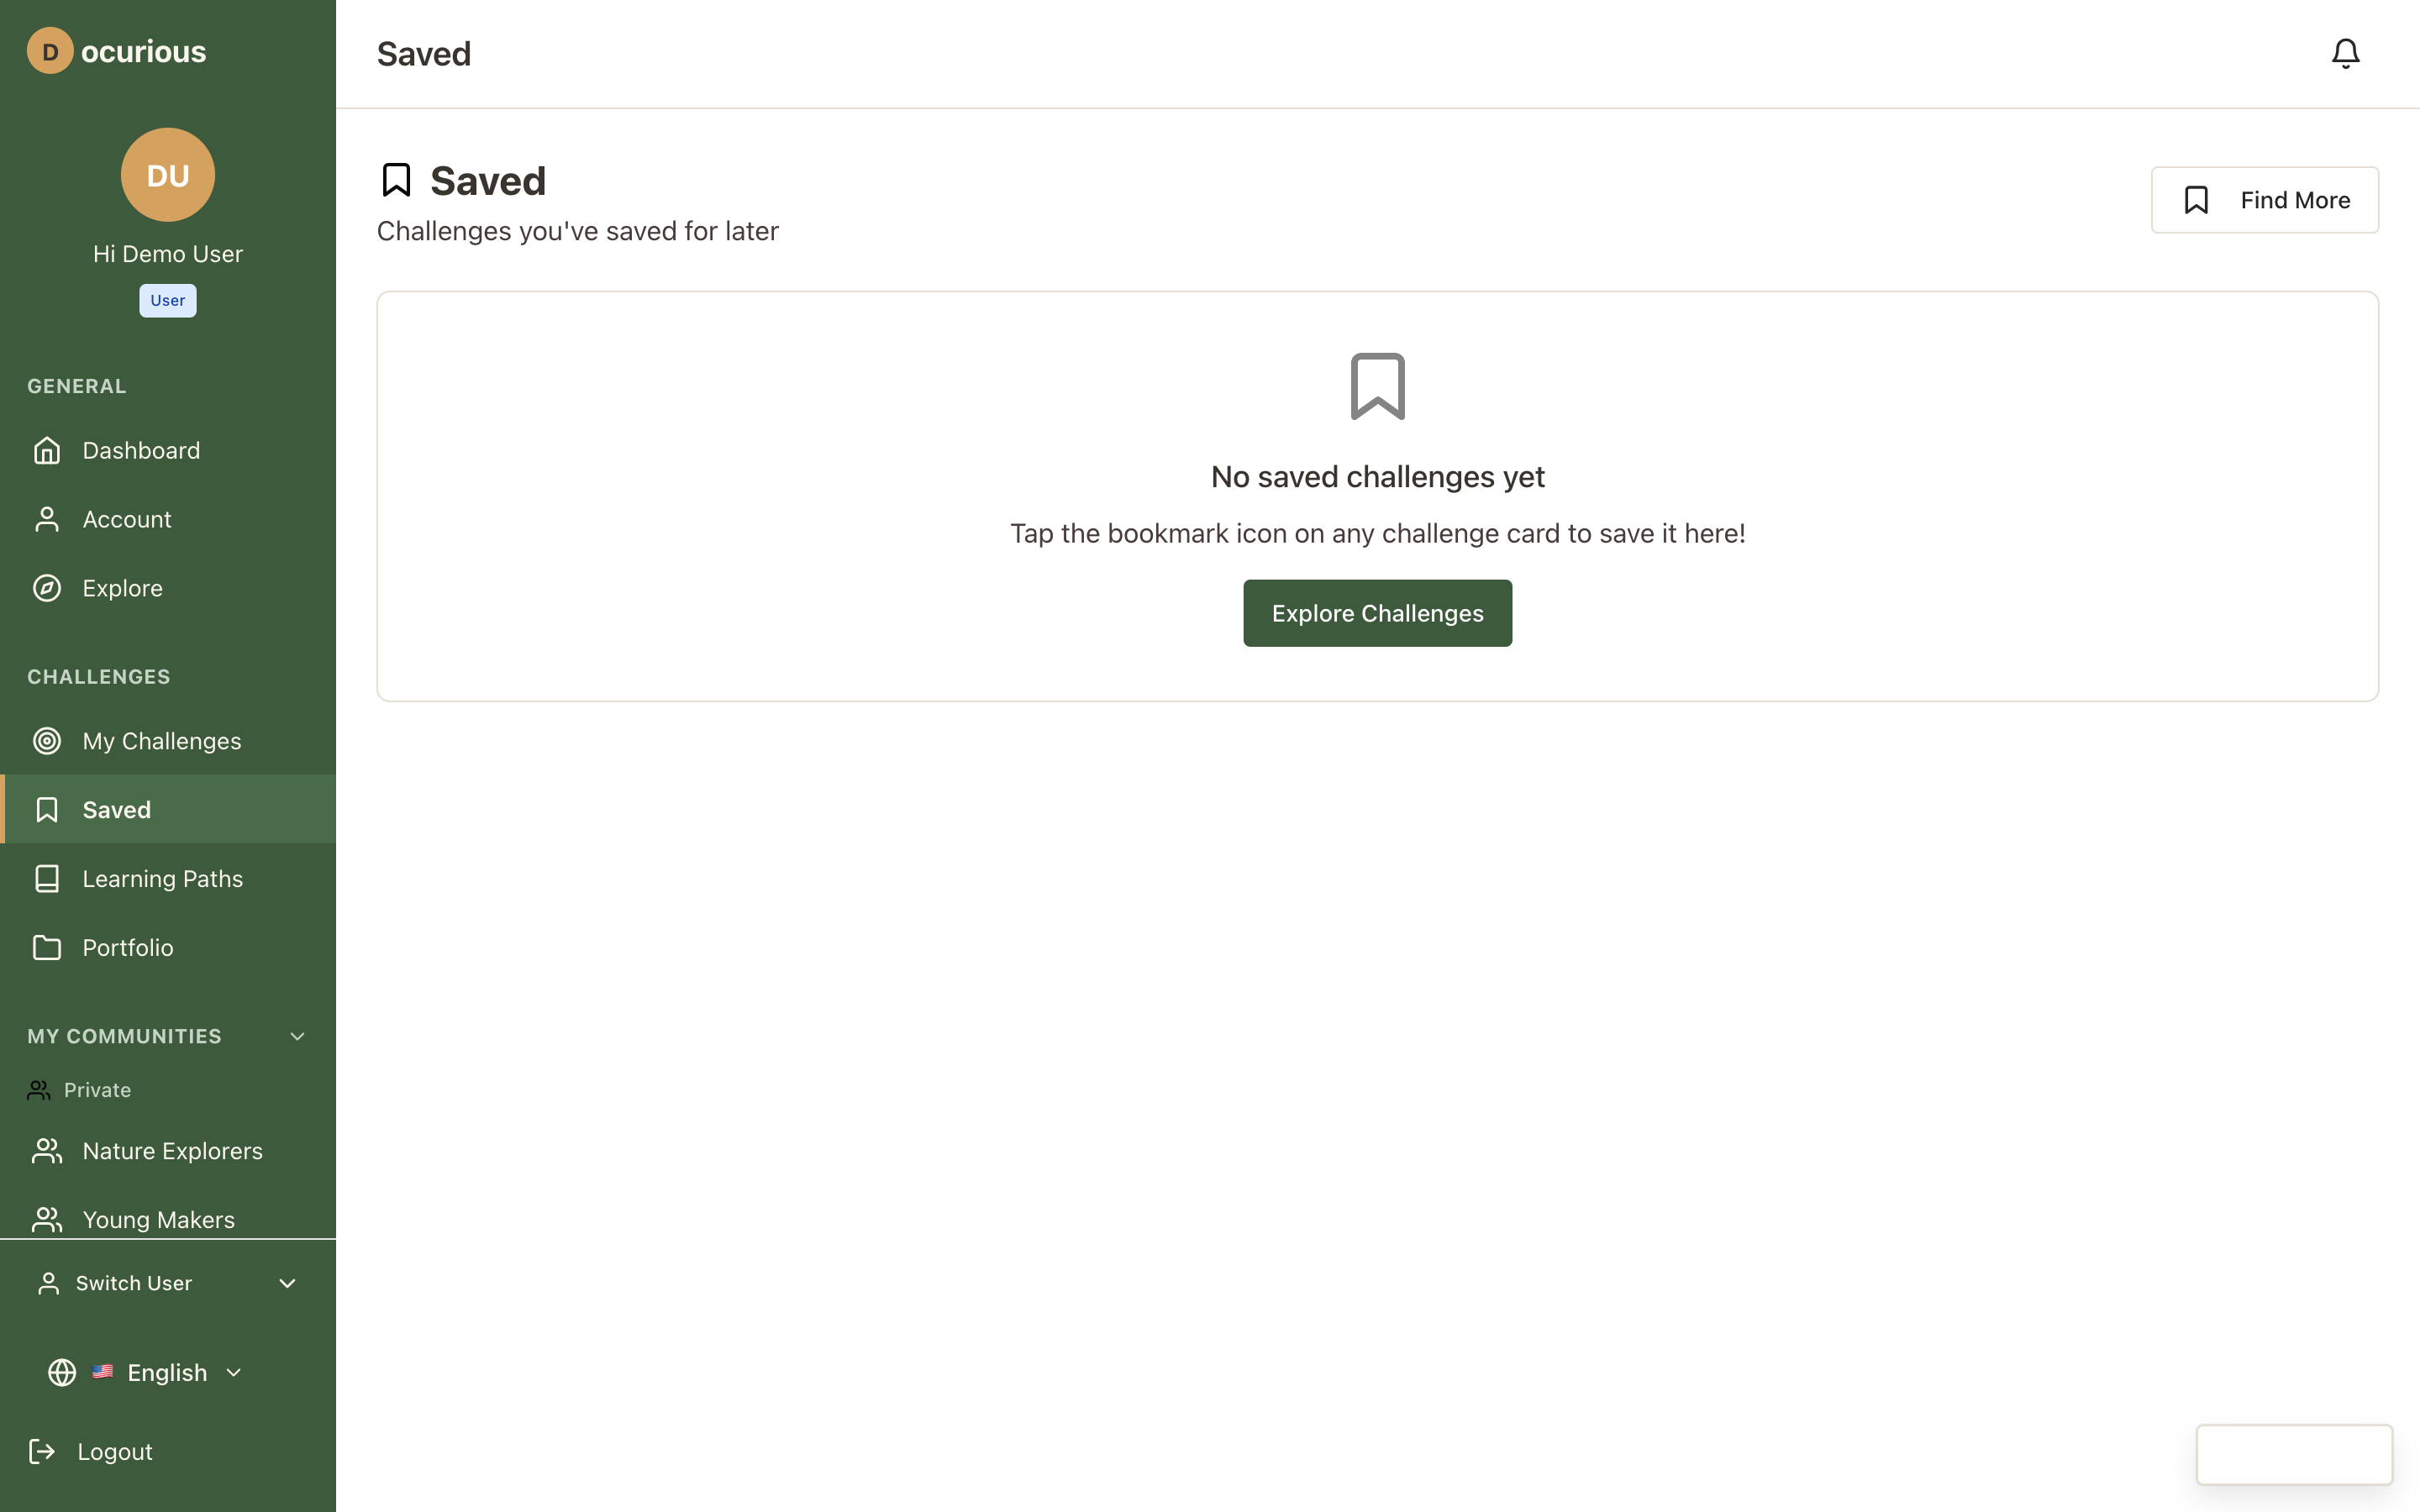Collapse the My Communities section chevron
Image resolution: width=2420 pixels, height=1512 pixels.
(x=297, y=1036)
